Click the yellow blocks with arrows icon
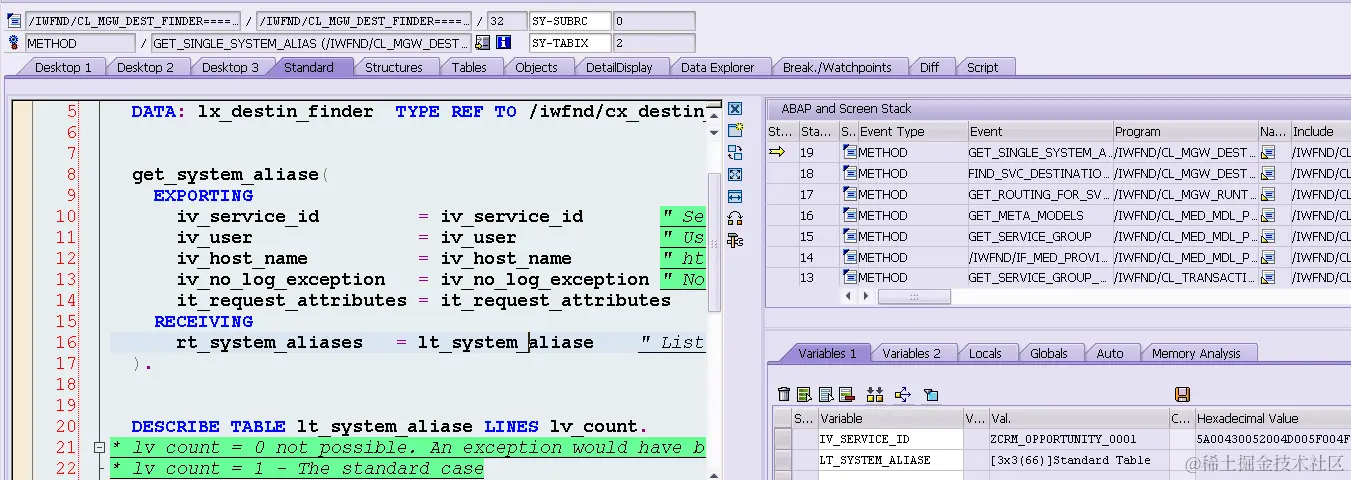 click(x=875, y=395)
